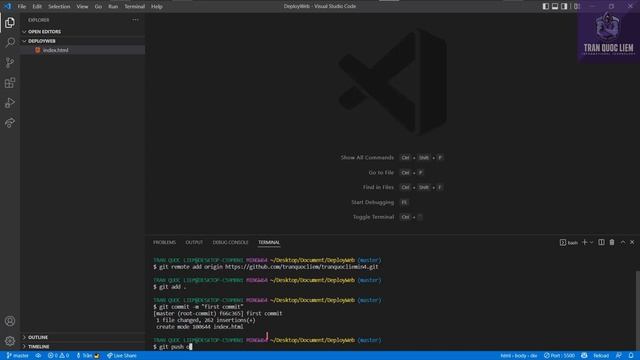
Task: Toggle the primary side bar layout icon
Action: click(546, 6)
